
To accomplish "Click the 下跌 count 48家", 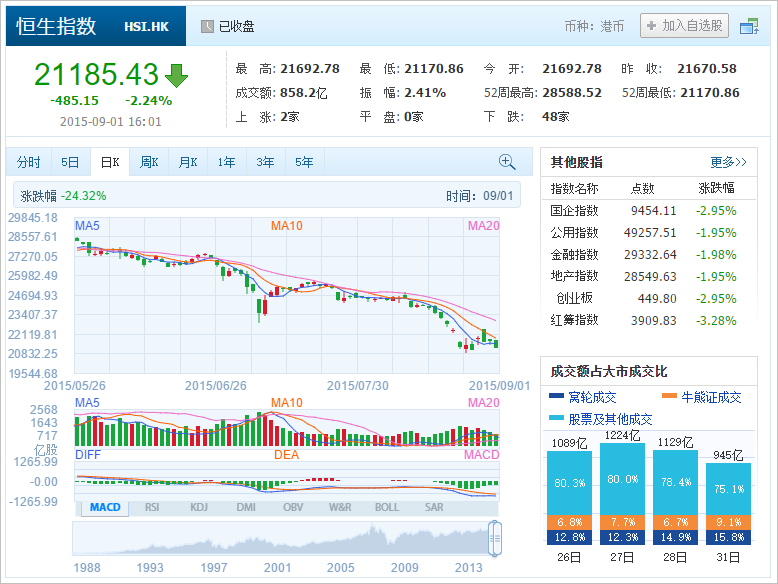I will (x=556, y=117).
